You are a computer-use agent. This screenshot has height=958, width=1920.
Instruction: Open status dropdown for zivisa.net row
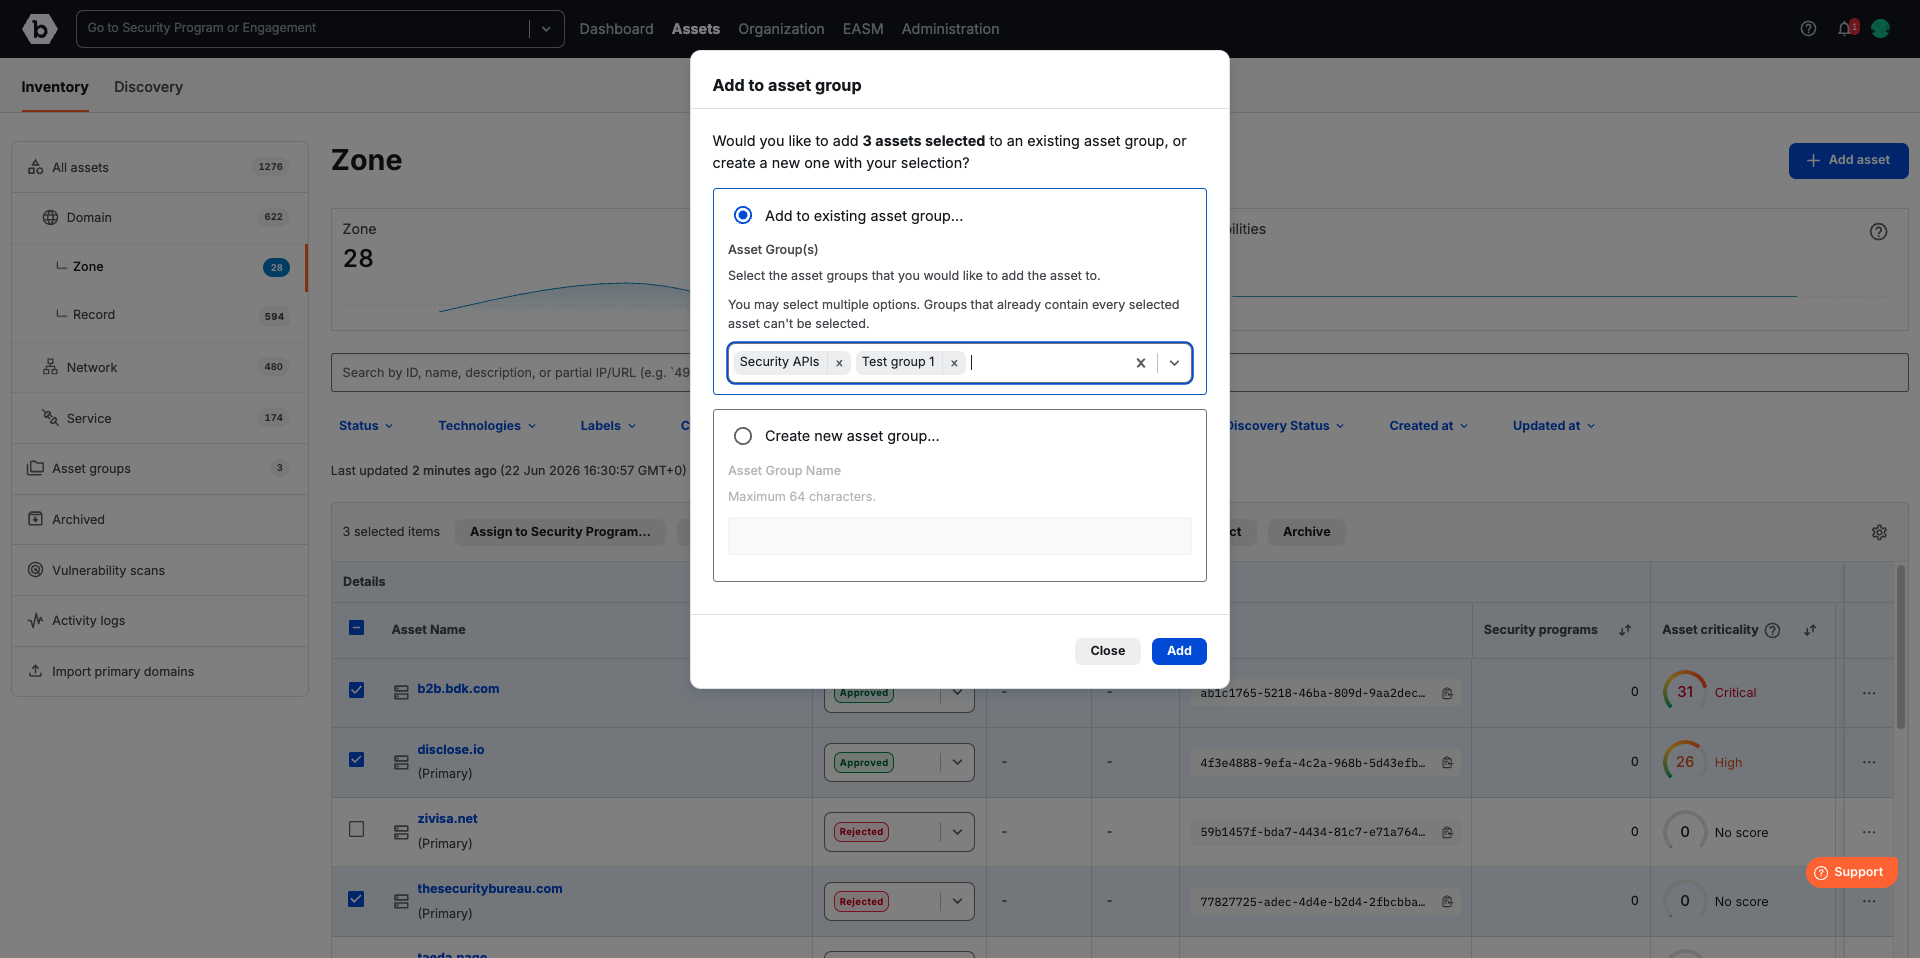[957, 832]
